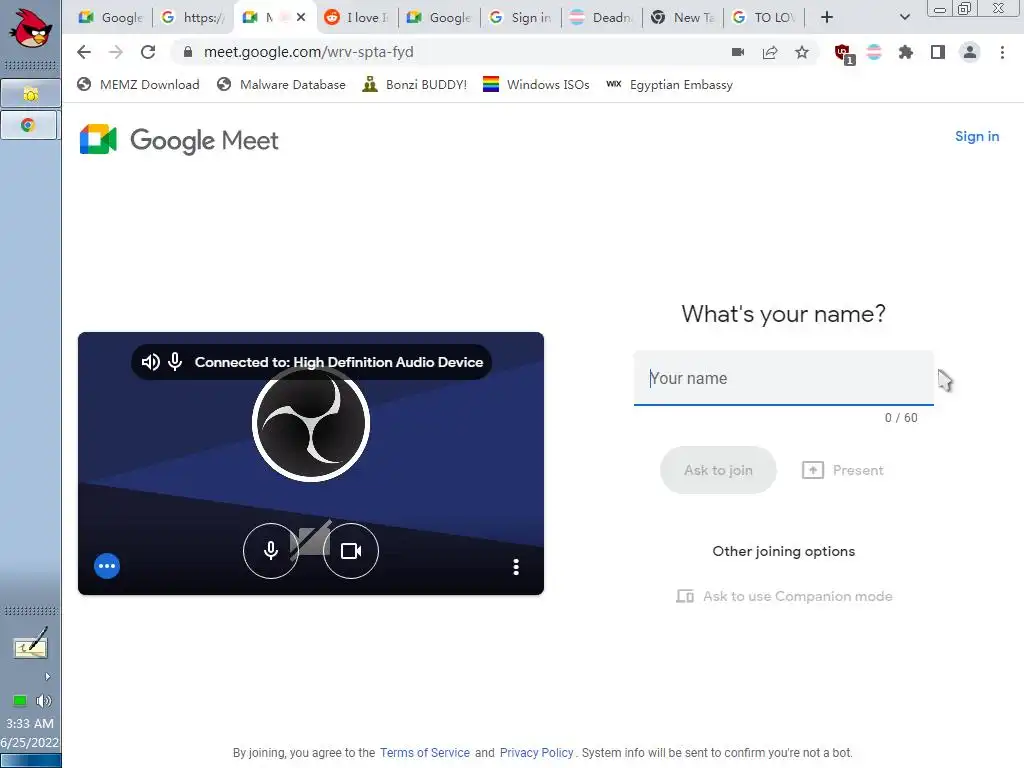
Task: Click the taskbar clock 3:33 AM
Action: [30, 724]
